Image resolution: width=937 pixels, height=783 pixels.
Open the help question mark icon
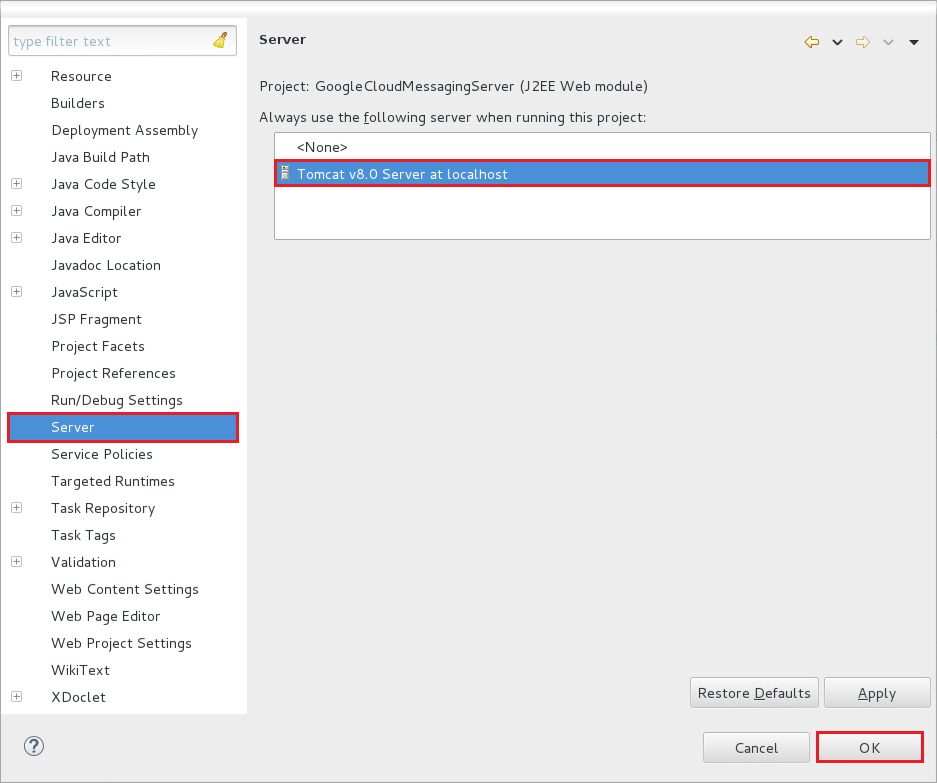34,746
